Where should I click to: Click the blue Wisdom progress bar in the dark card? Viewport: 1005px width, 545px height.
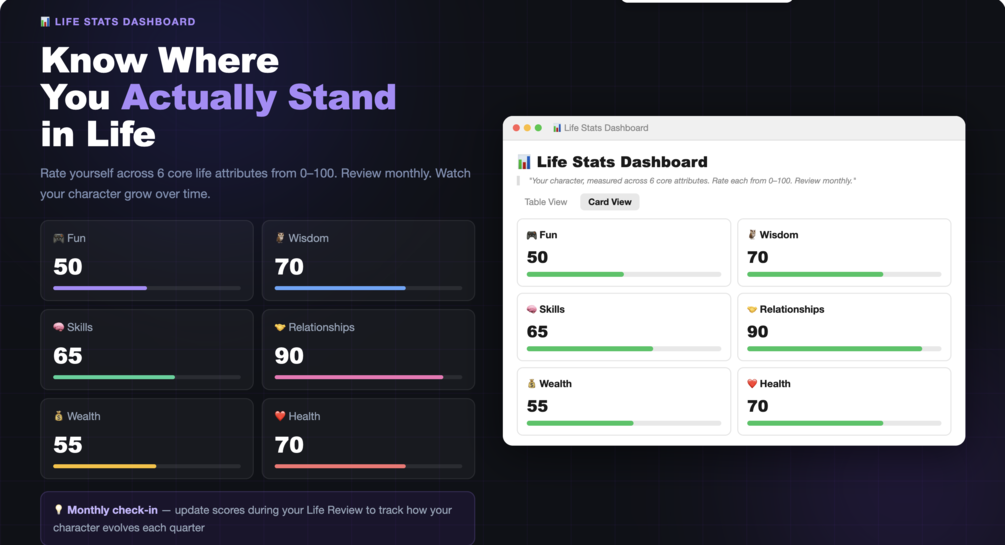coord(340,288)
